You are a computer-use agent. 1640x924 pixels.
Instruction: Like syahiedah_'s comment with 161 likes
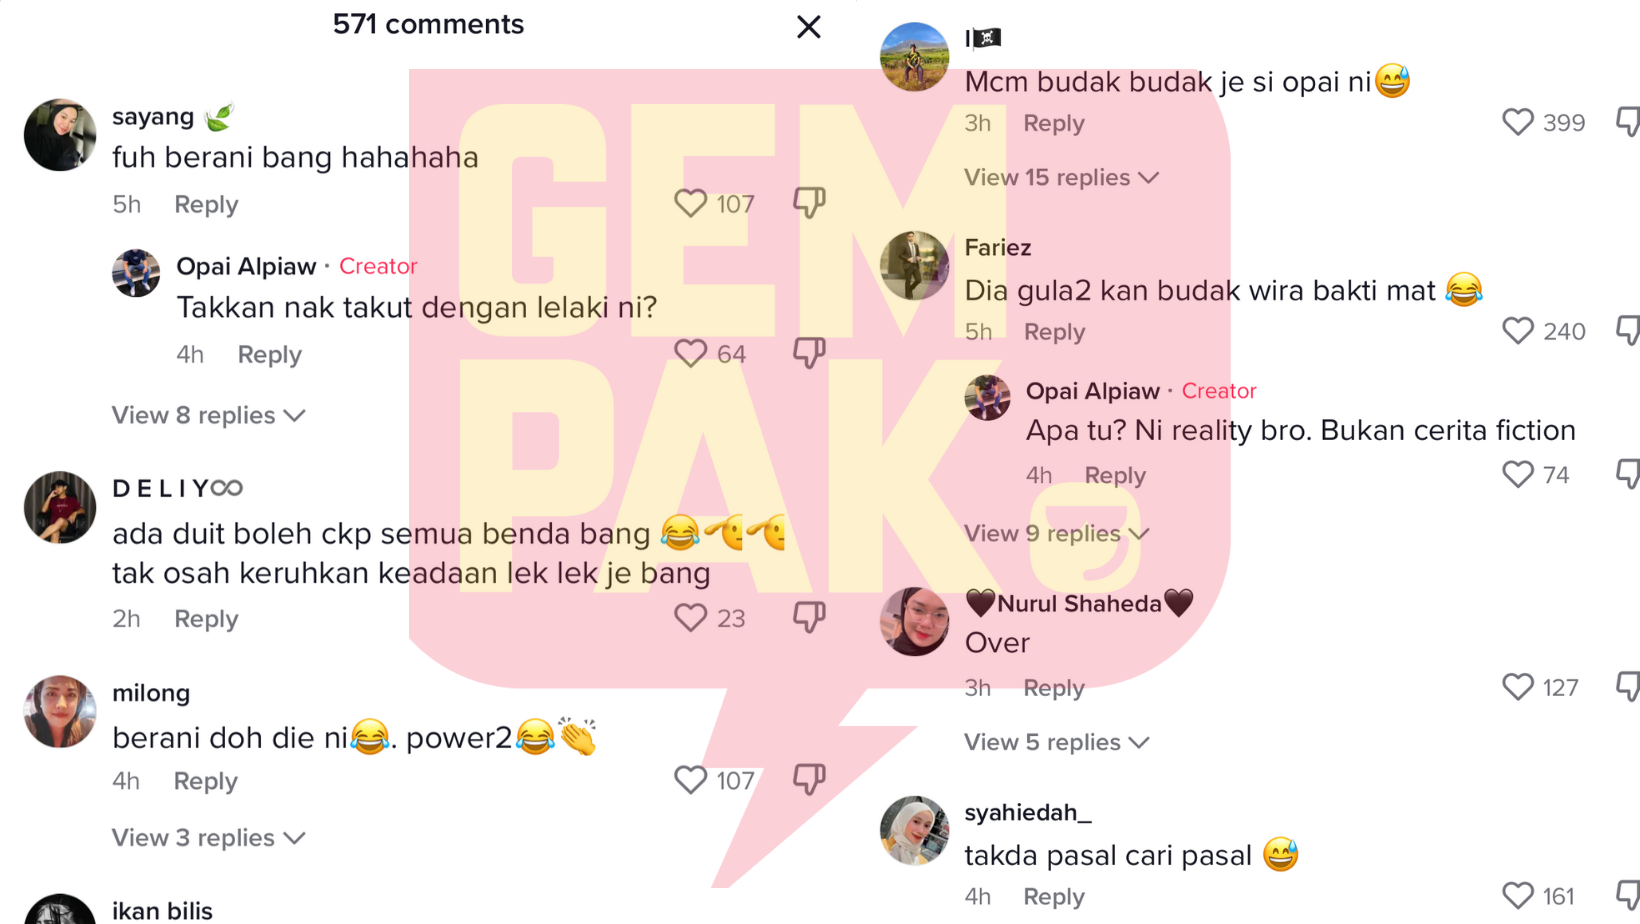[x=1518, y=896]
